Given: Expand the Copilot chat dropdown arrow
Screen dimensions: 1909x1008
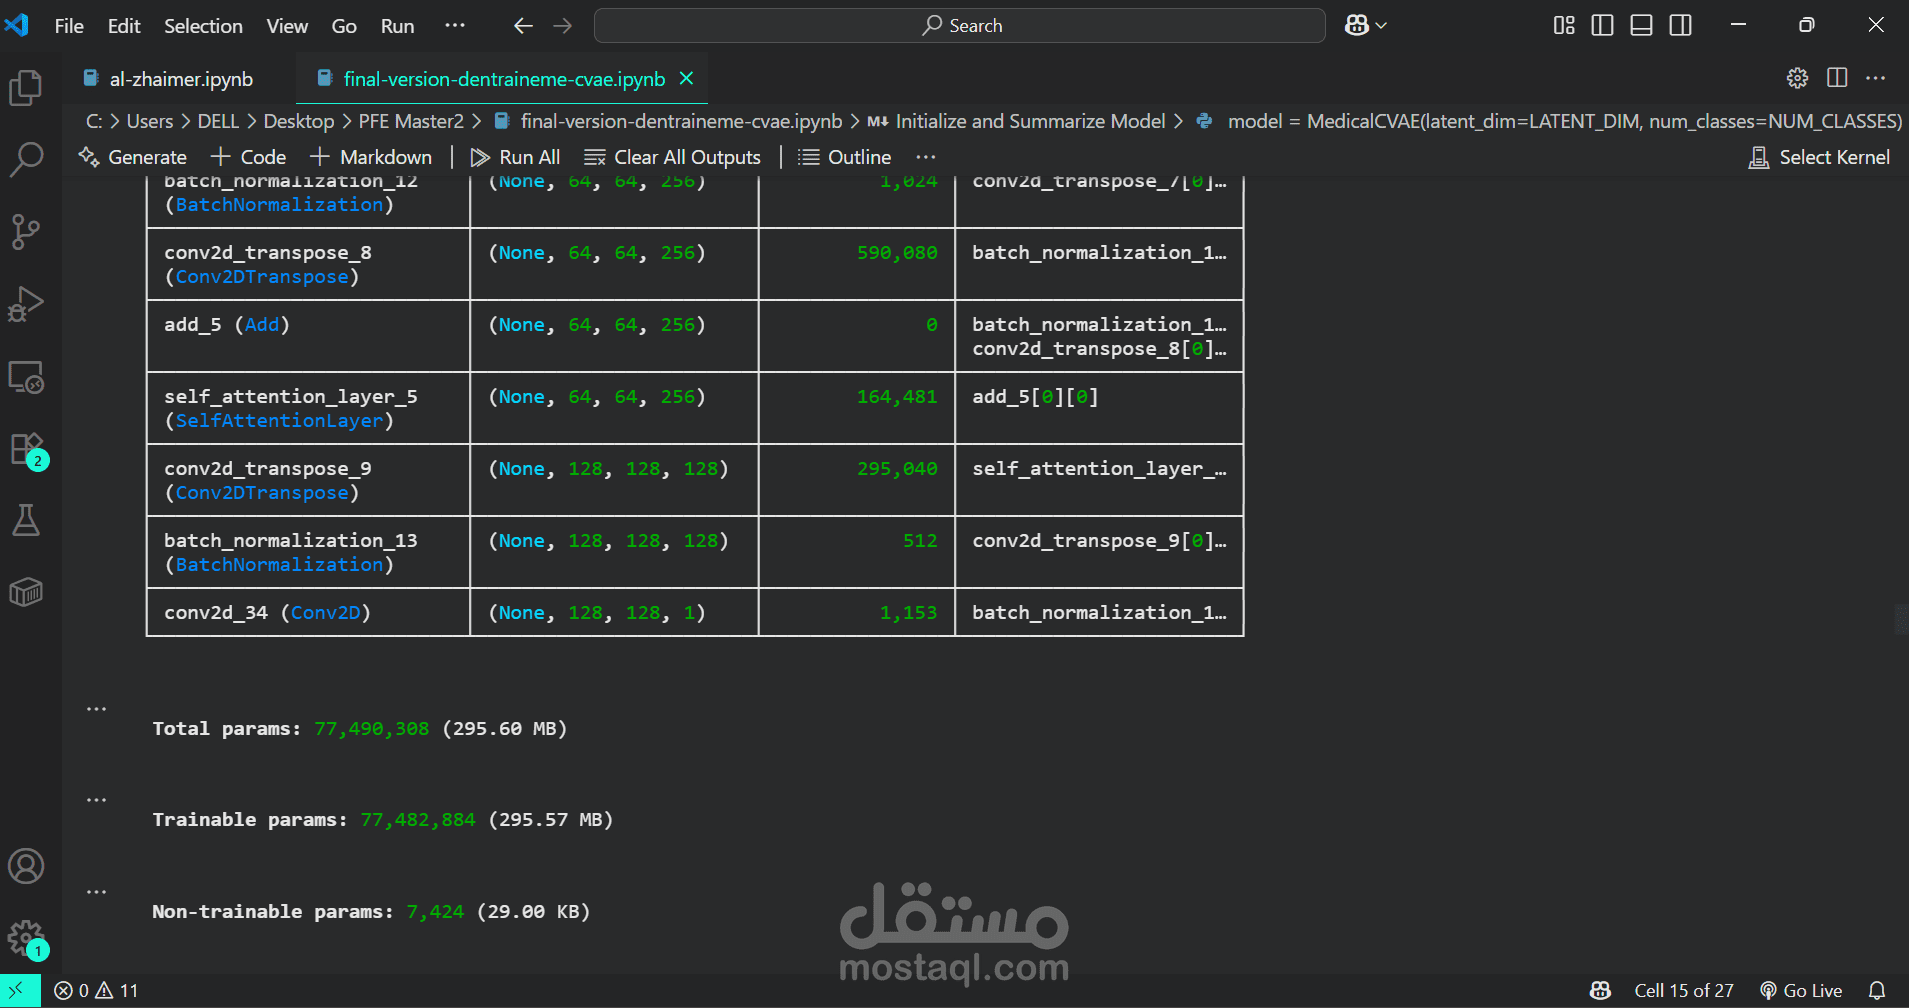Looking at the screenshot, I should (x=1381, y=25).
